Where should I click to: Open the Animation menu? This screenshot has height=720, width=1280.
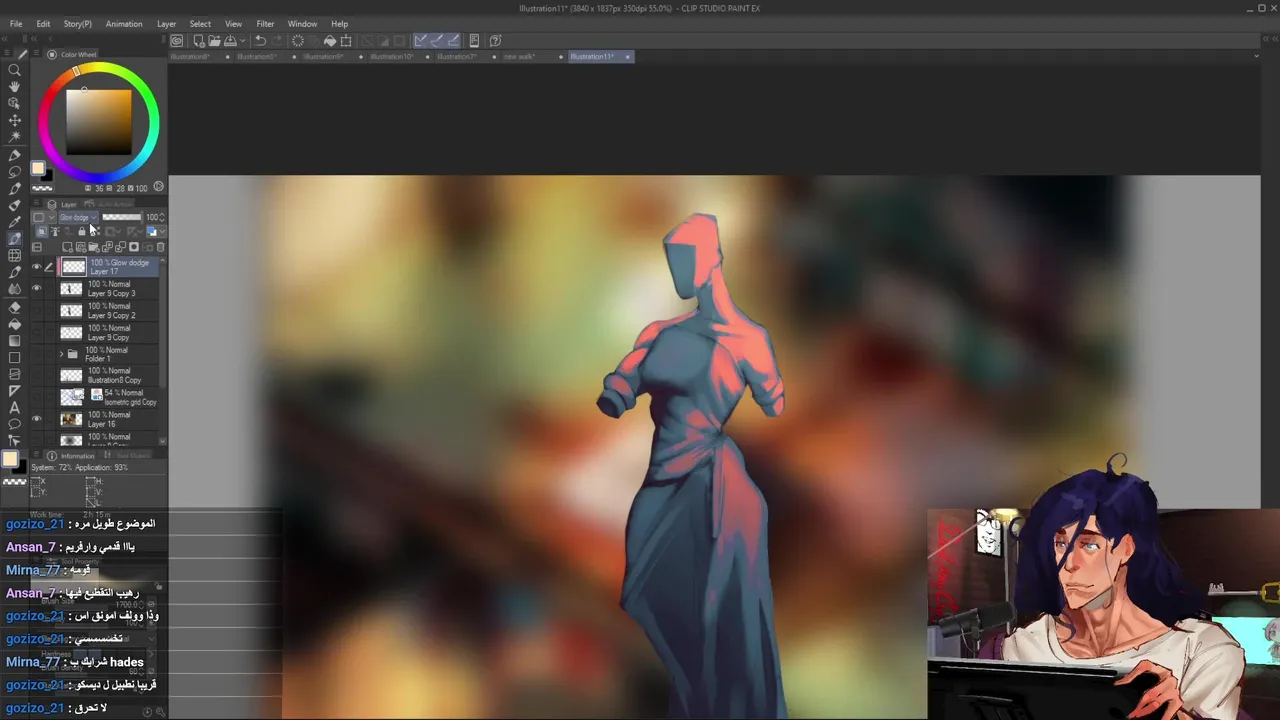(124, 24)
